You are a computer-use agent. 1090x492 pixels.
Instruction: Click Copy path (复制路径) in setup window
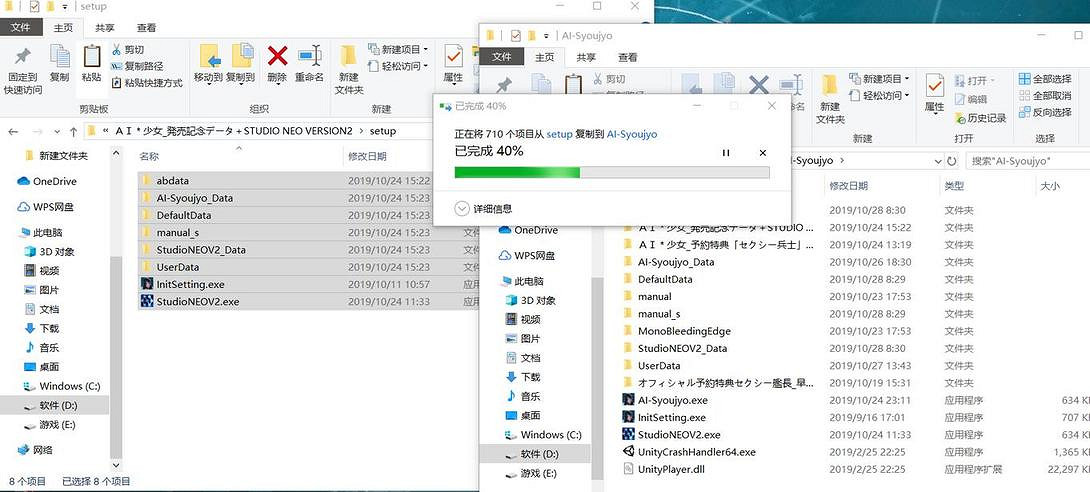pos(137,66)
